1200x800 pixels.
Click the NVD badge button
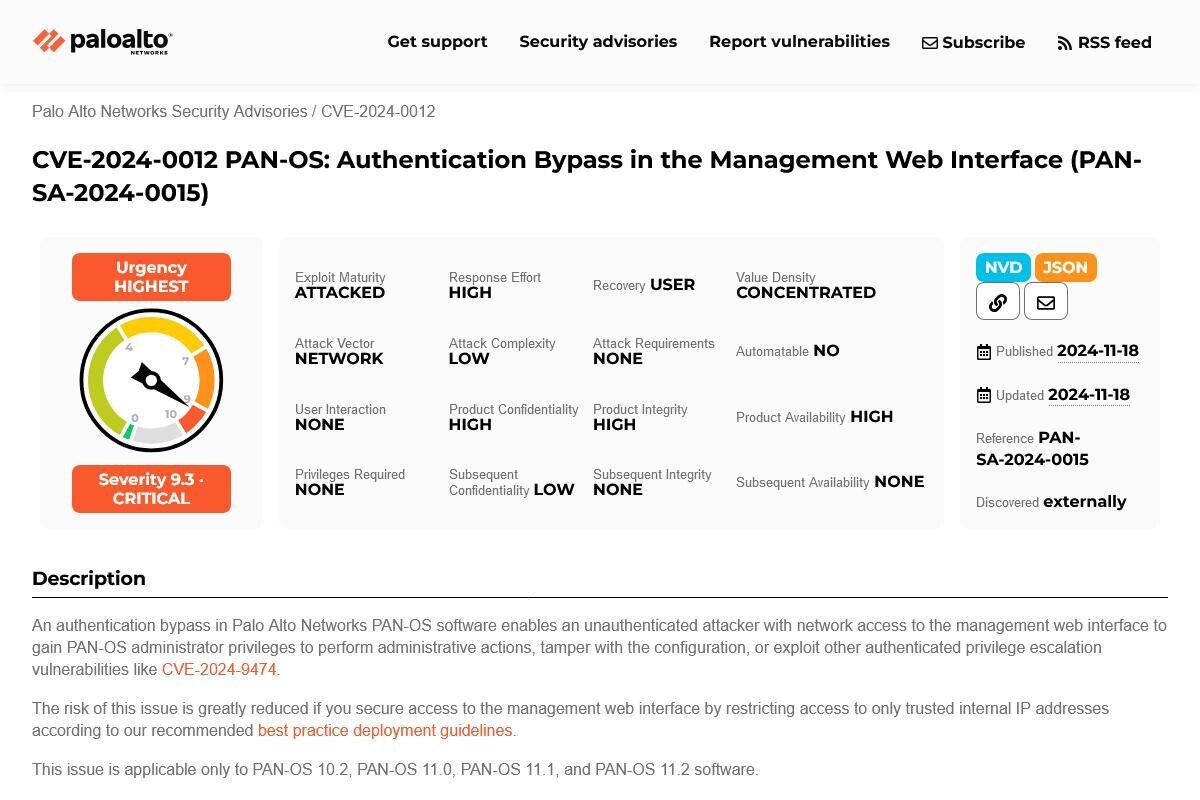click(x=1003, y=267)
